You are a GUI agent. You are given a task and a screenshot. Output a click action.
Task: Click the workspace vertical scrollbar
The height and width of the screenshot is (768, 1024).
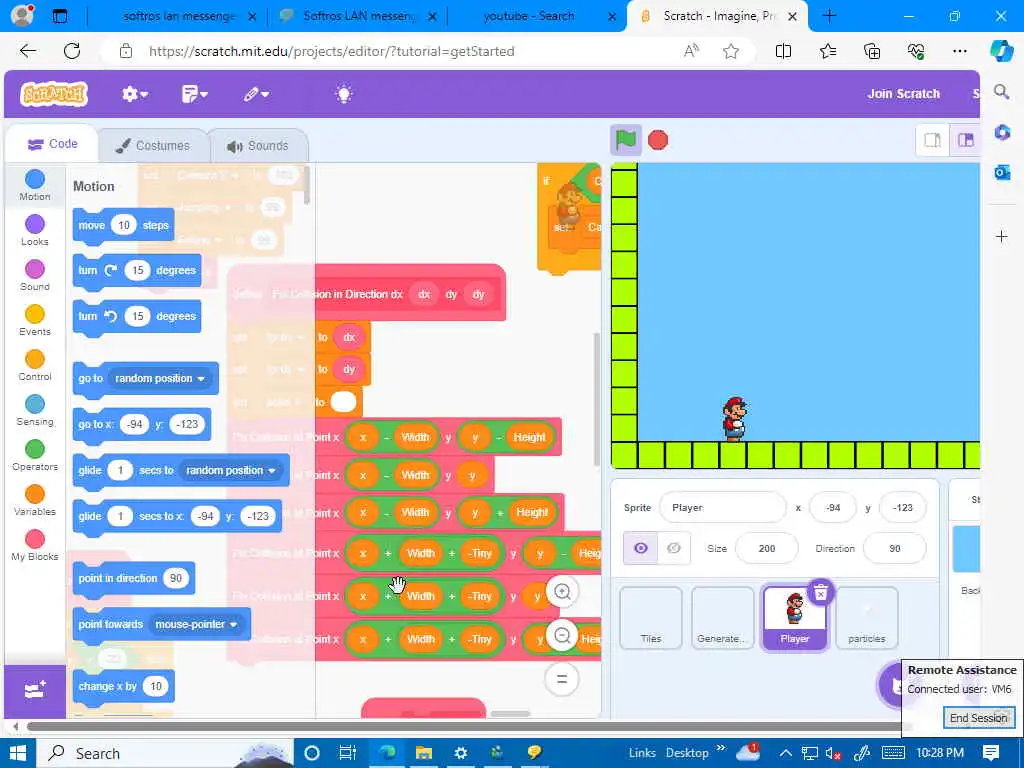596,400
